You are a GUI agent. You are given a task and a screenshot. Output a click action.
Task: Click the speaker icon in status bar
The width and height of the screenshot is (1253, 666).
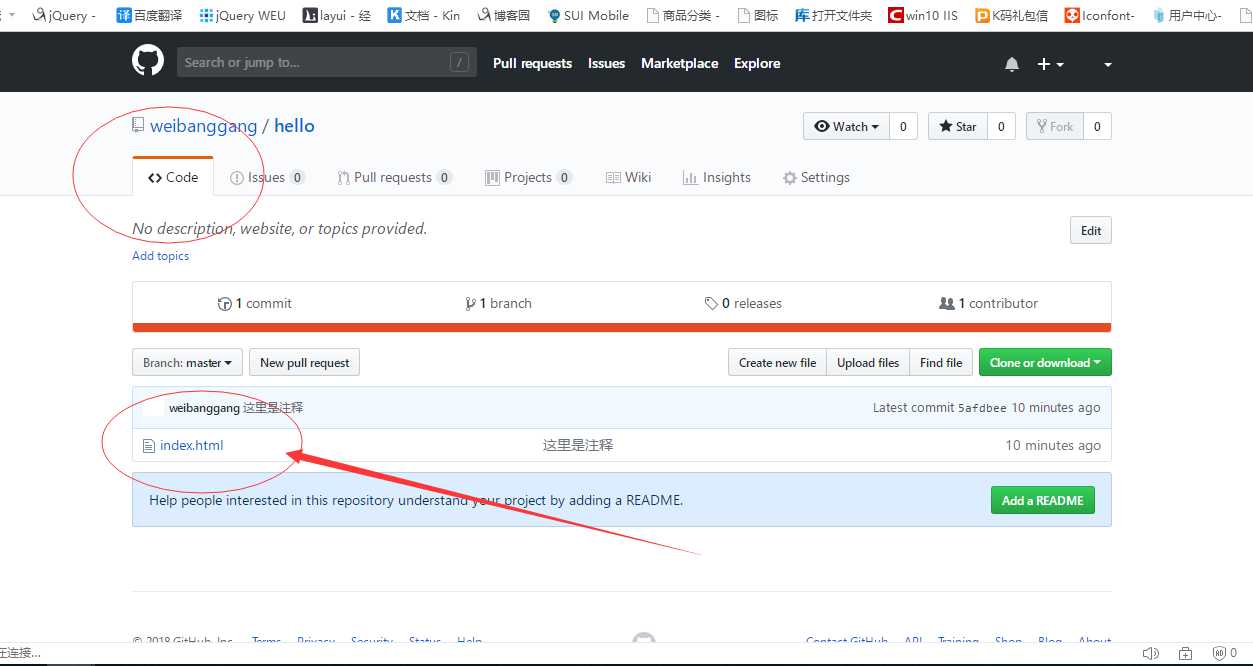click(x=1149, y=654)
